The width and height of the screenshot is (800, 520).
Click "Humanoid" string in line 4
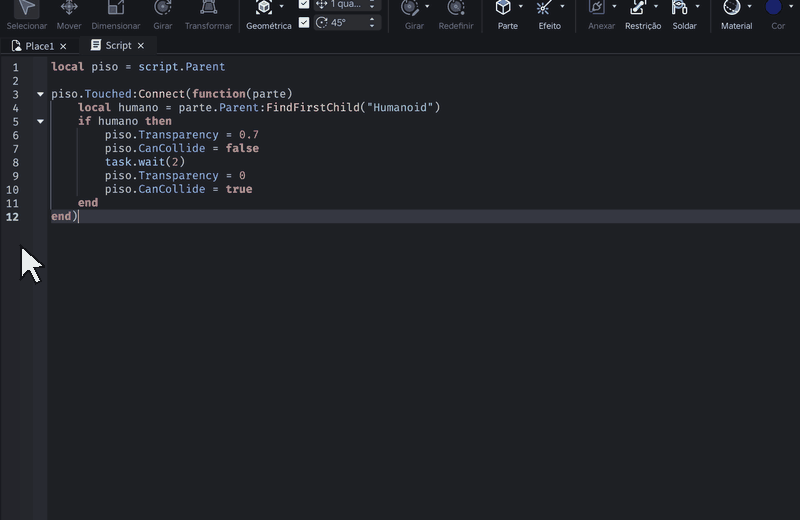(400, 107)
